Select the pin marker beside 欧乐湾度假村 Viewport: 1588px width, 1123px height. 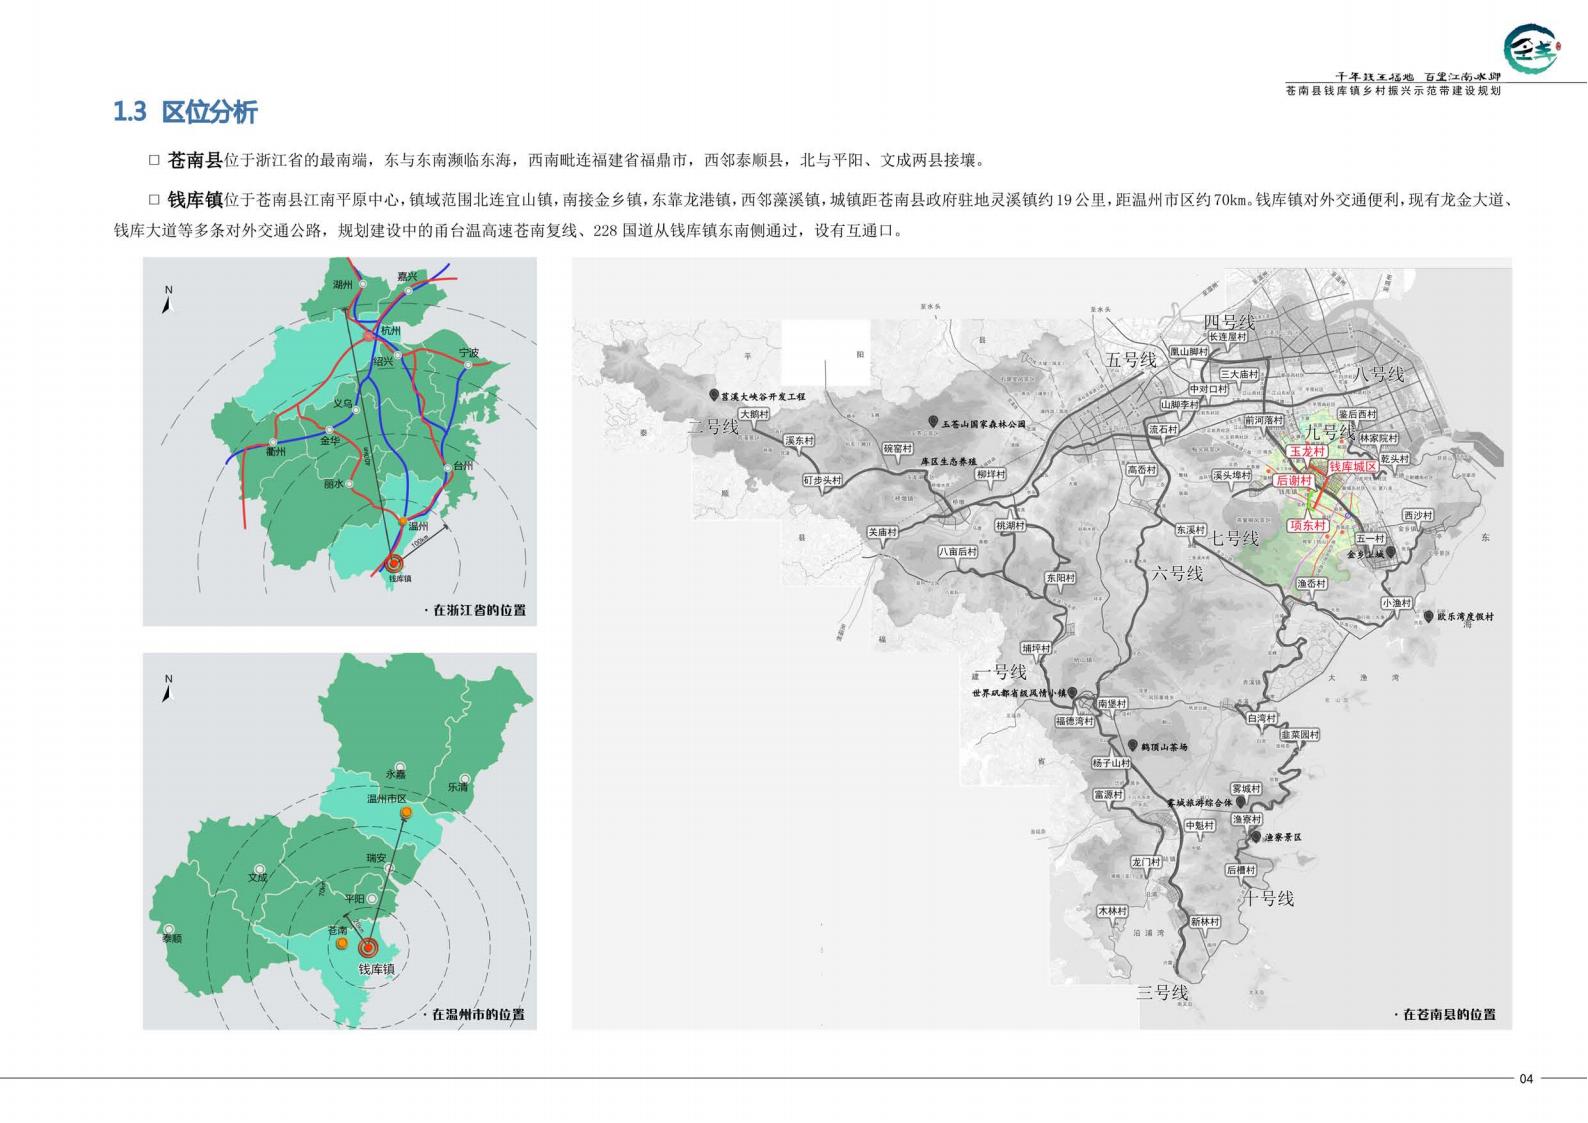click(1429, 616)
